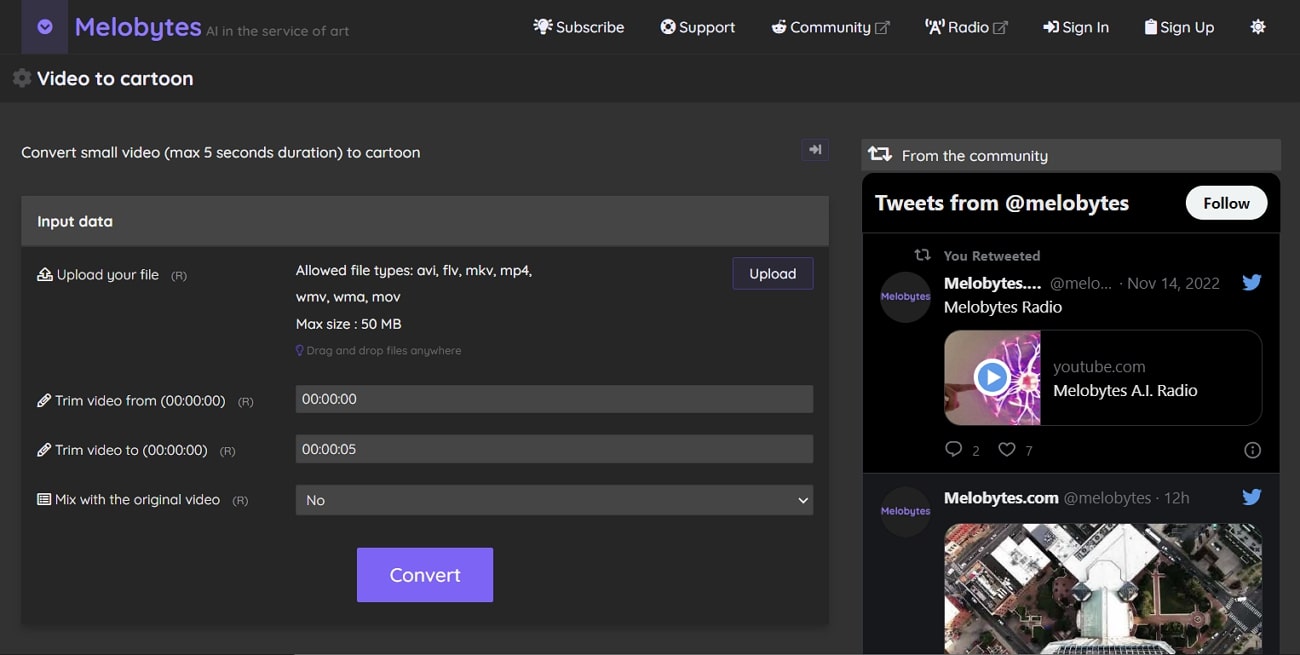
Task: Open the tweet info circle icon
Action: 1252,450
